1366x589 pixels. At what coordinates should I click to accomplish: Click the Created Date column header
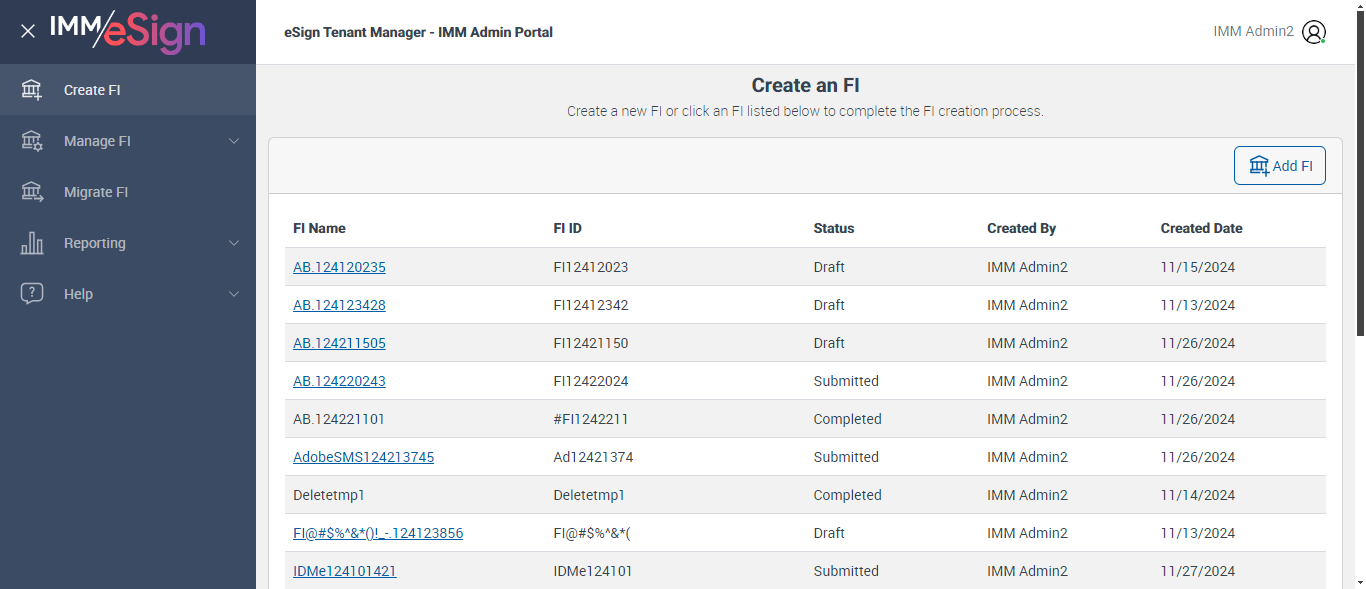[x=1201, y=228]
